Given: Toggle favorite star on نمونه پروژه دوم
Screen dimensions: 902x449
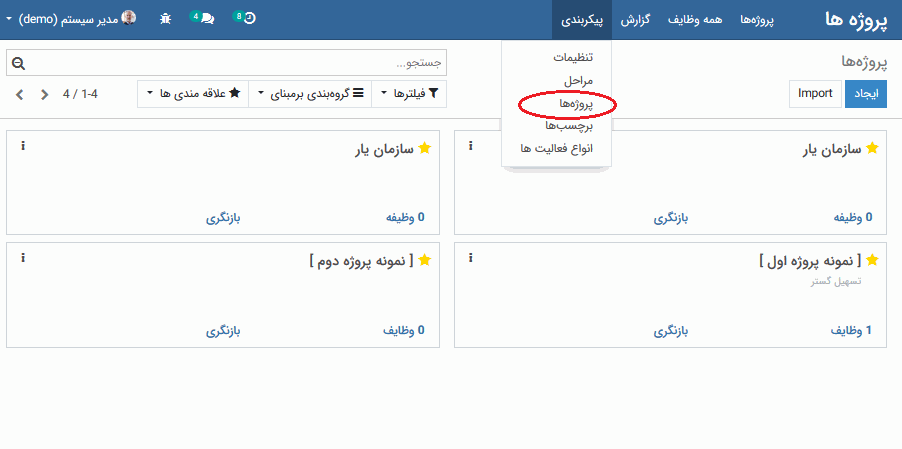Looking at the screenshot, I should pyautogui.click(x=424, y=260).
